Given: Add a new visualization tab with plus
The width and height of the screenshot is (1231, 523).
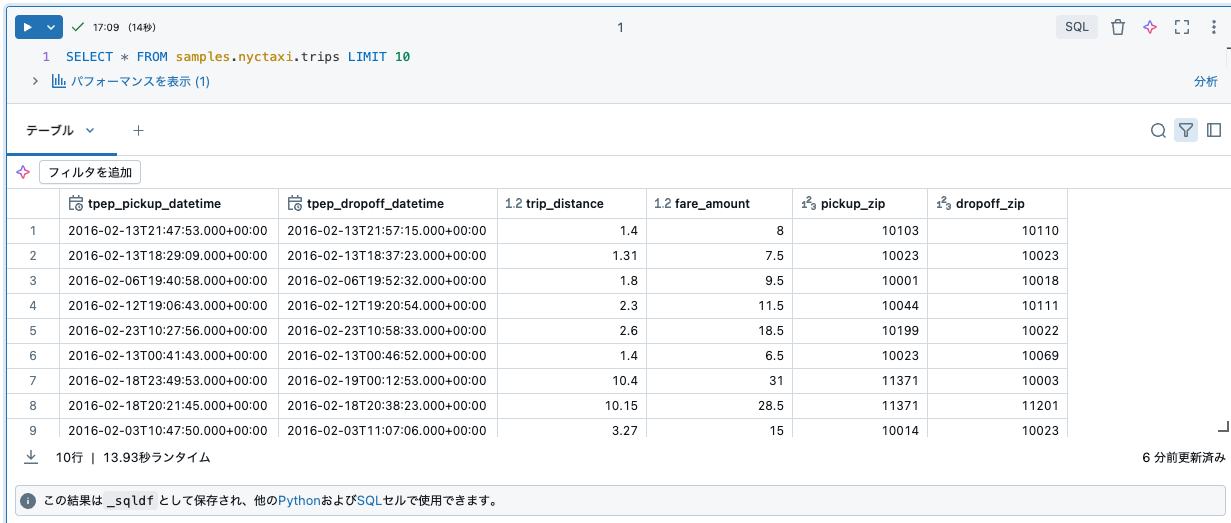Looking at the screenshot, I should click(x=139, y=130).
